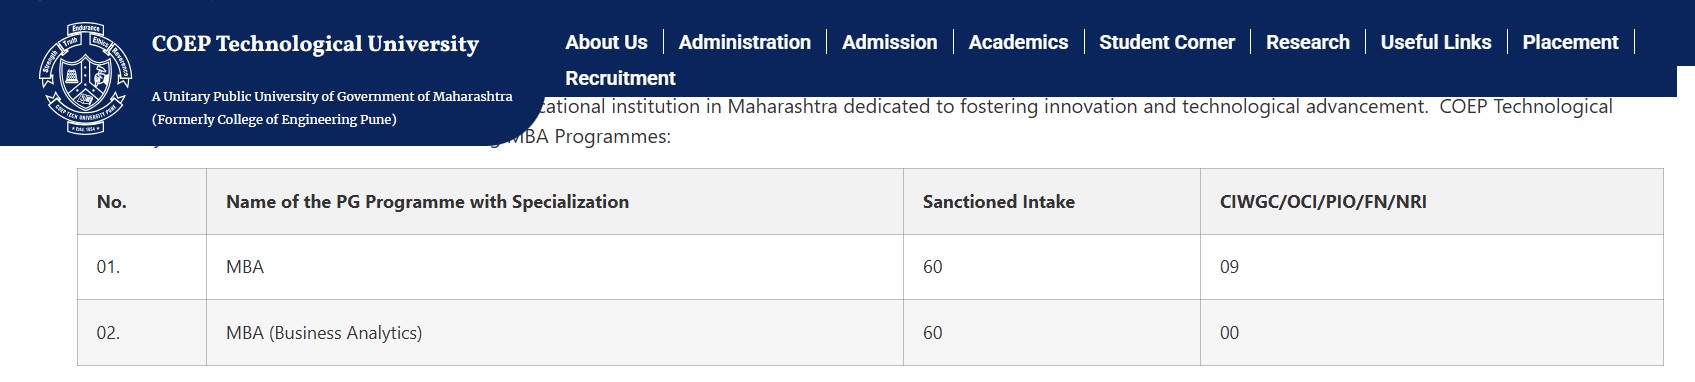Expand the Student Corner navigation item
The width and height of the screenshot is (1695, 382).
(1166, 42)
